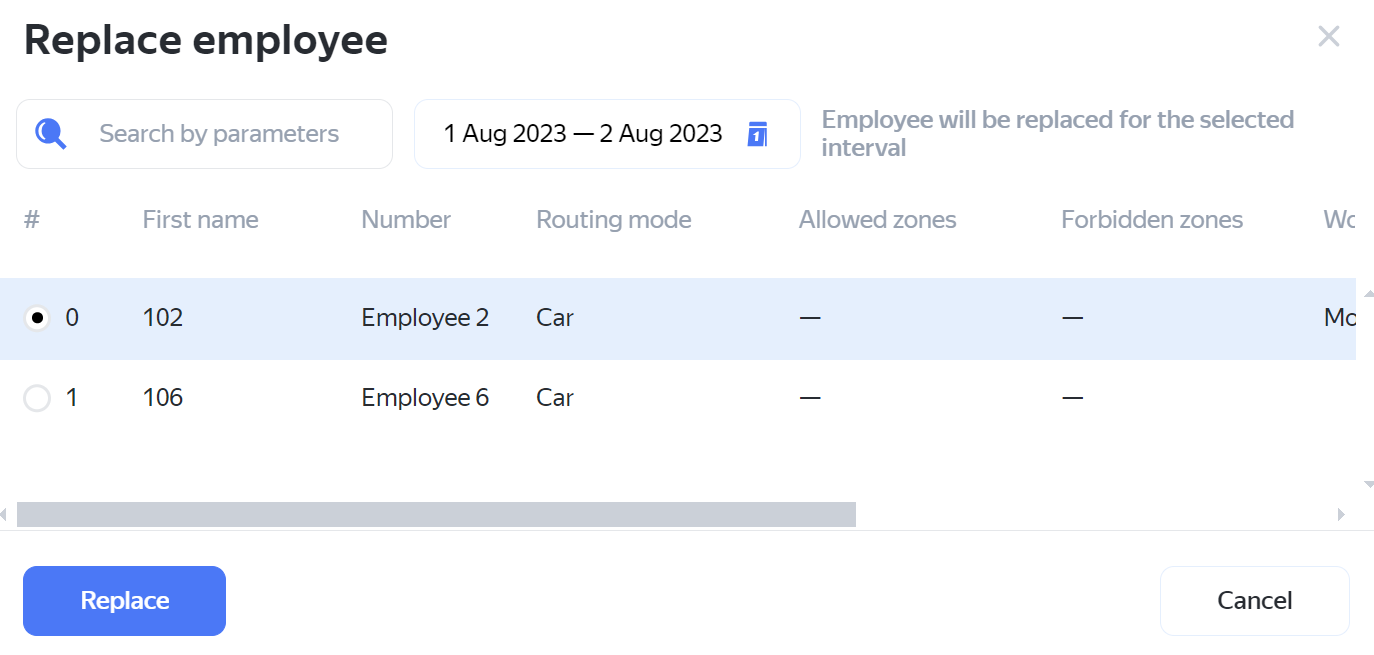Click the Allowed zones column header
Image resolution: width=1374 pixels, height=655 pixels.
coord(877,220)
